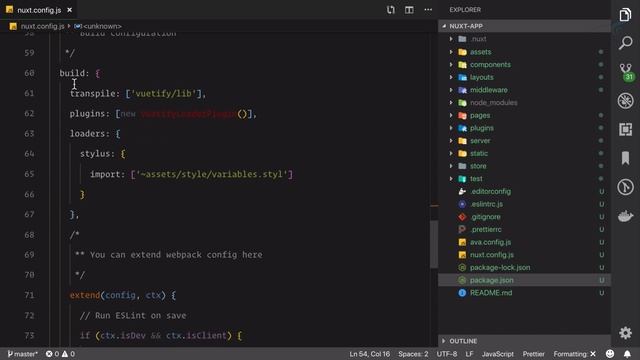Expand the middleware folder
This screenshot has width=640, height=360.
click(x=524, y=90)
